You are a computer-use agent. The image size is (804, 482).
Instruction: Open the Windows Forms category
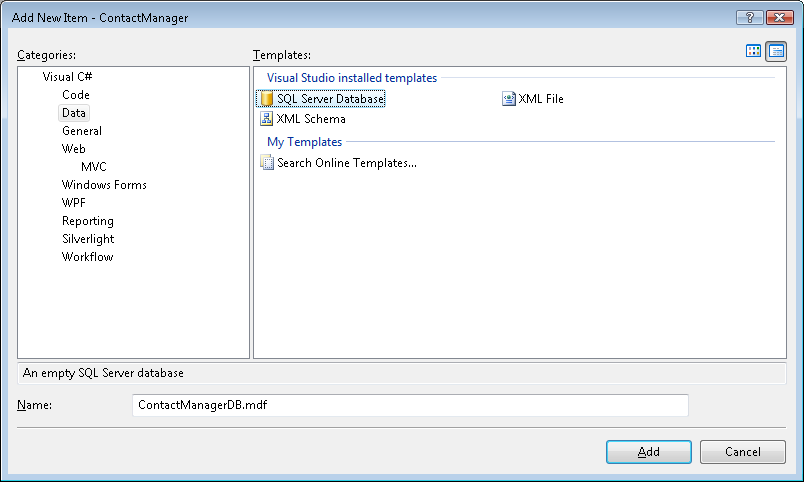pos(104,185)
